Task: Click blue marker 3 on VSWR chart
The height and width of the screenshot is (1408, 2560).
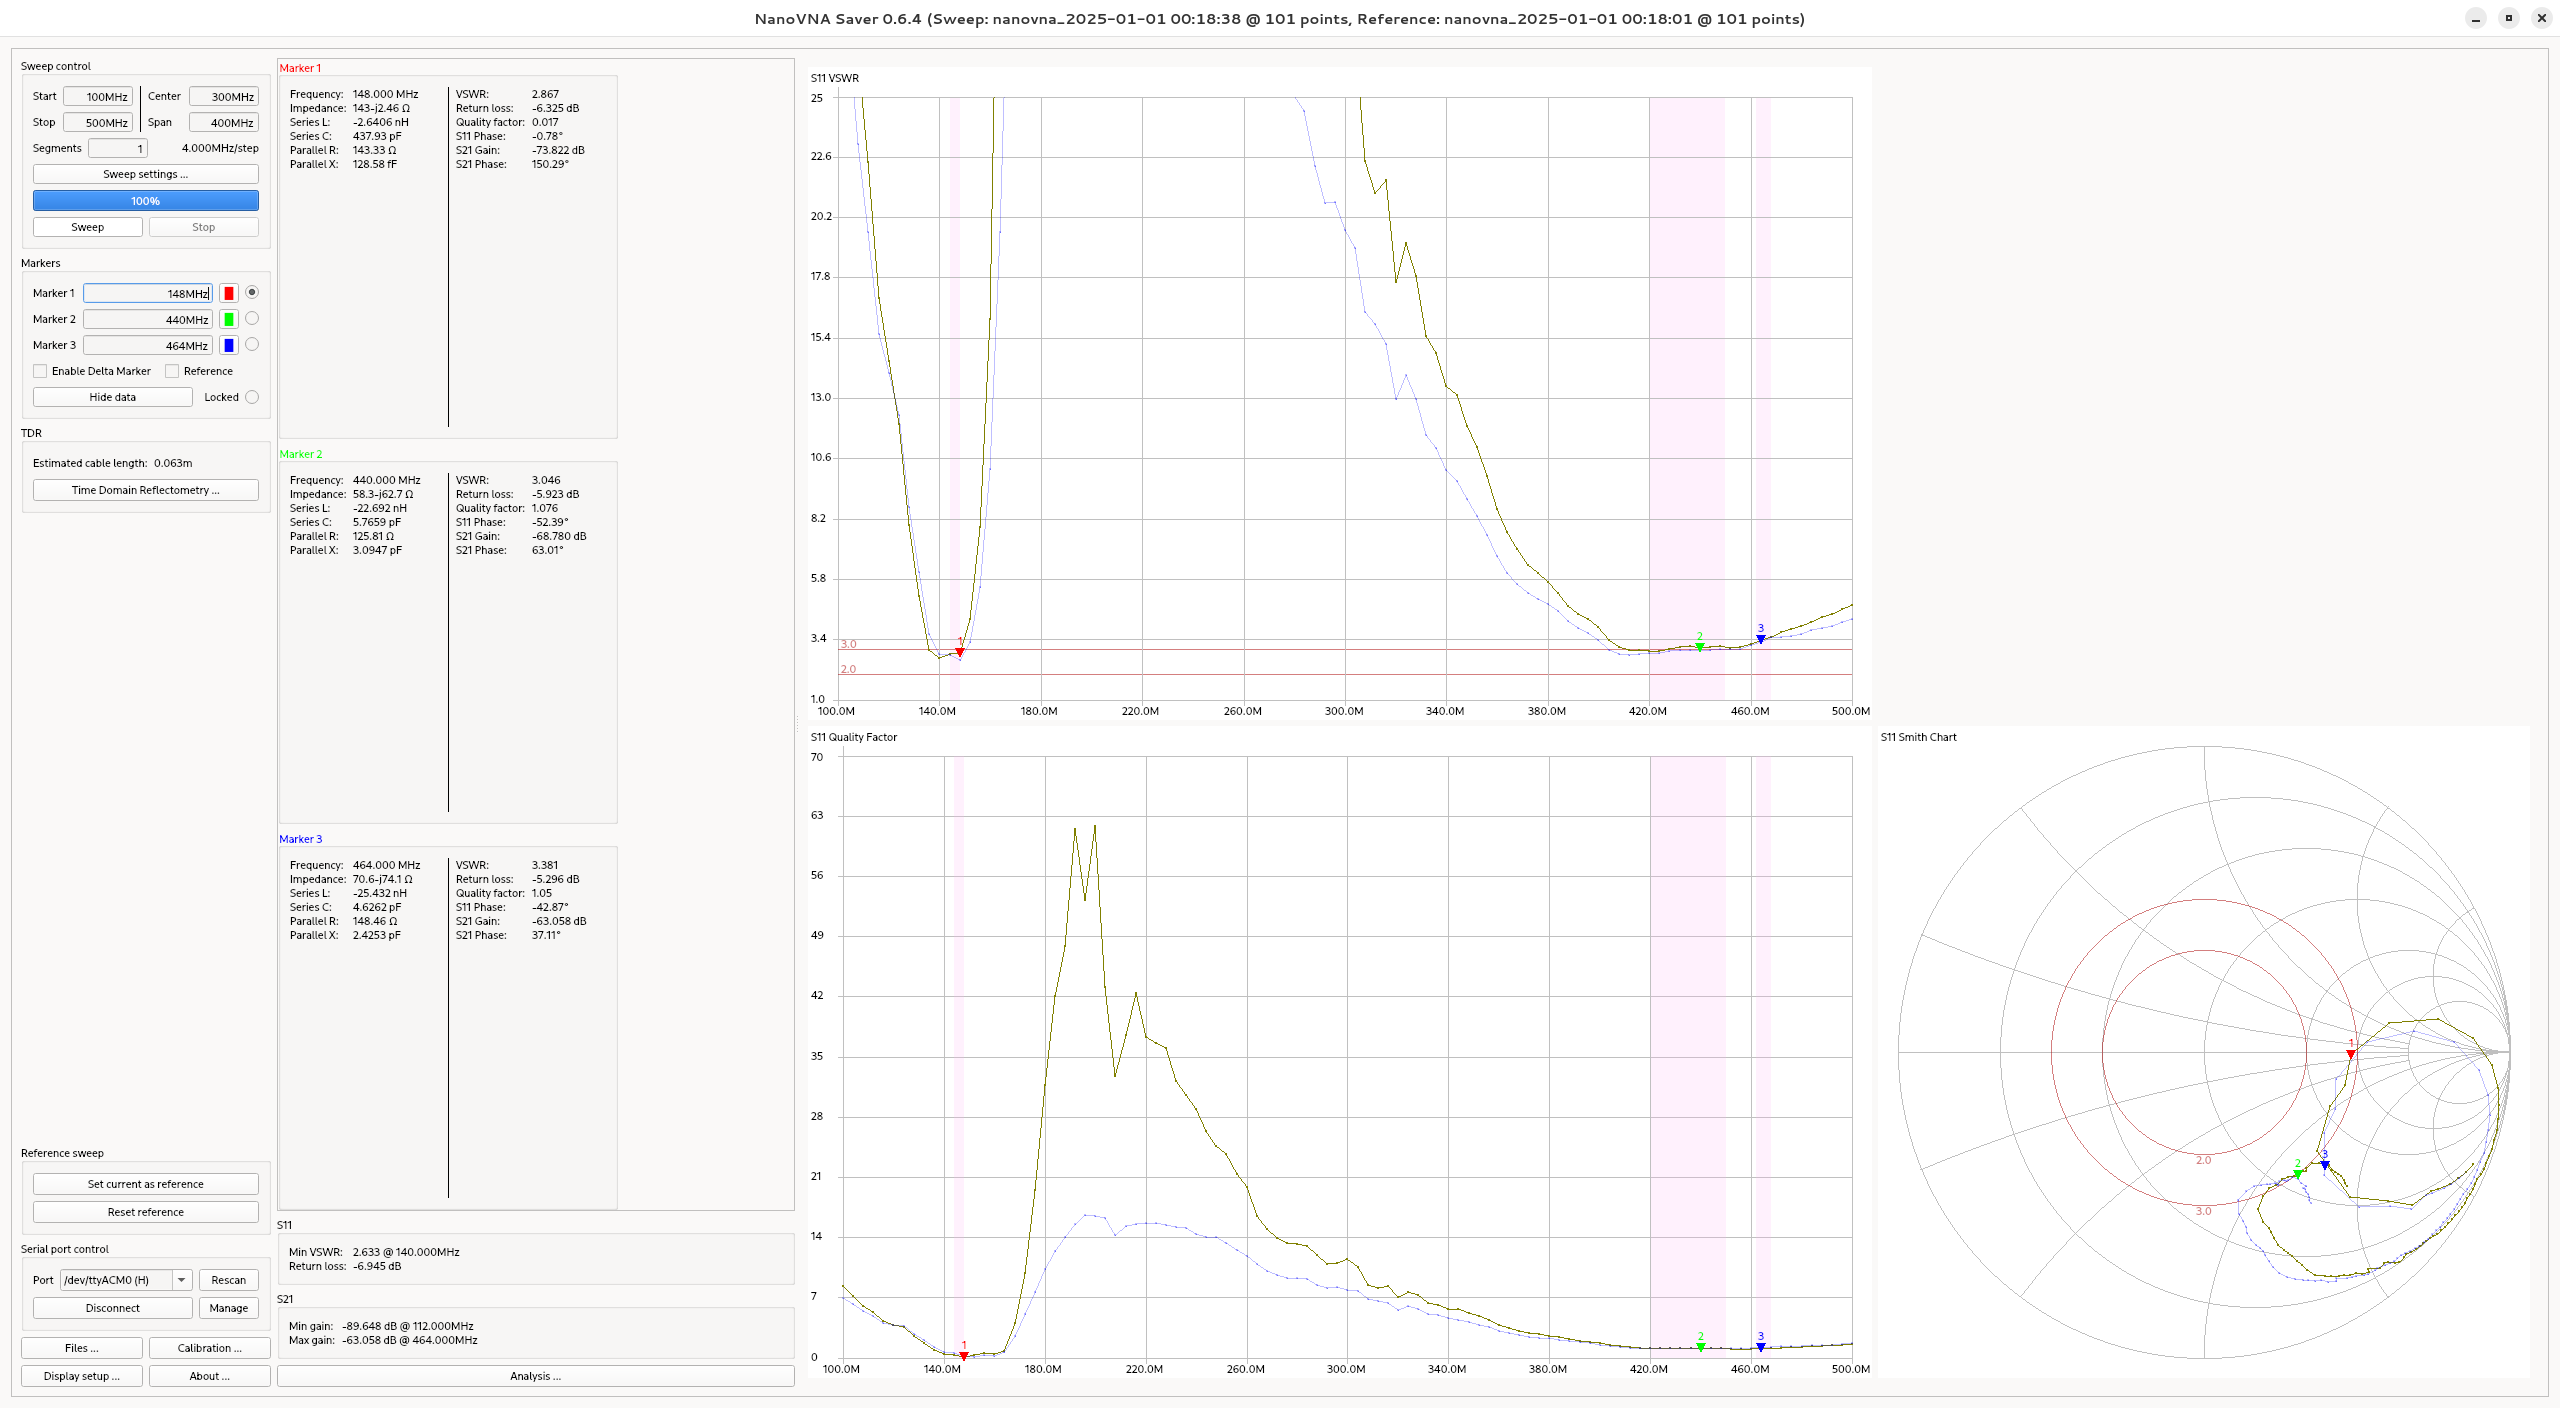Action: [x=1761, y=639]
